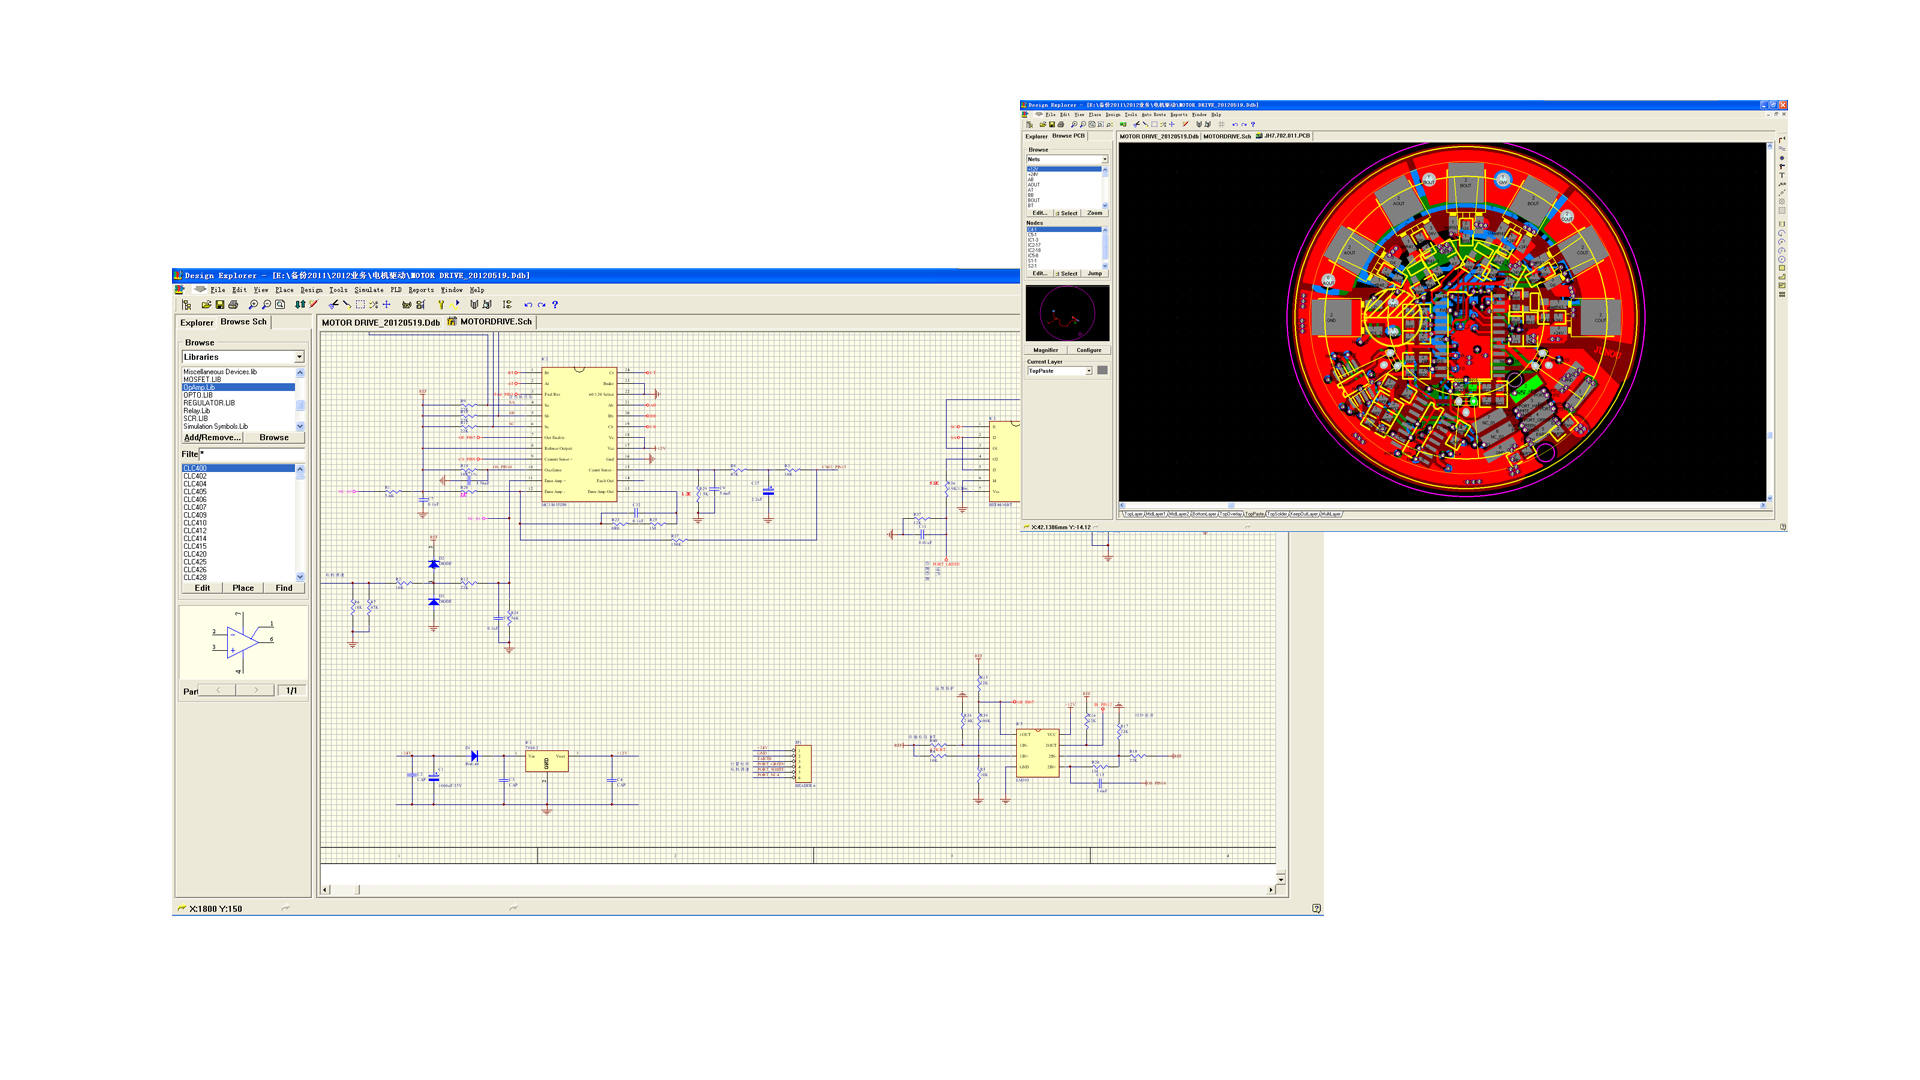Click help icon in schematic status bar corner
This screenshot has width=1920, height=1080.
tap(1316, 909)
